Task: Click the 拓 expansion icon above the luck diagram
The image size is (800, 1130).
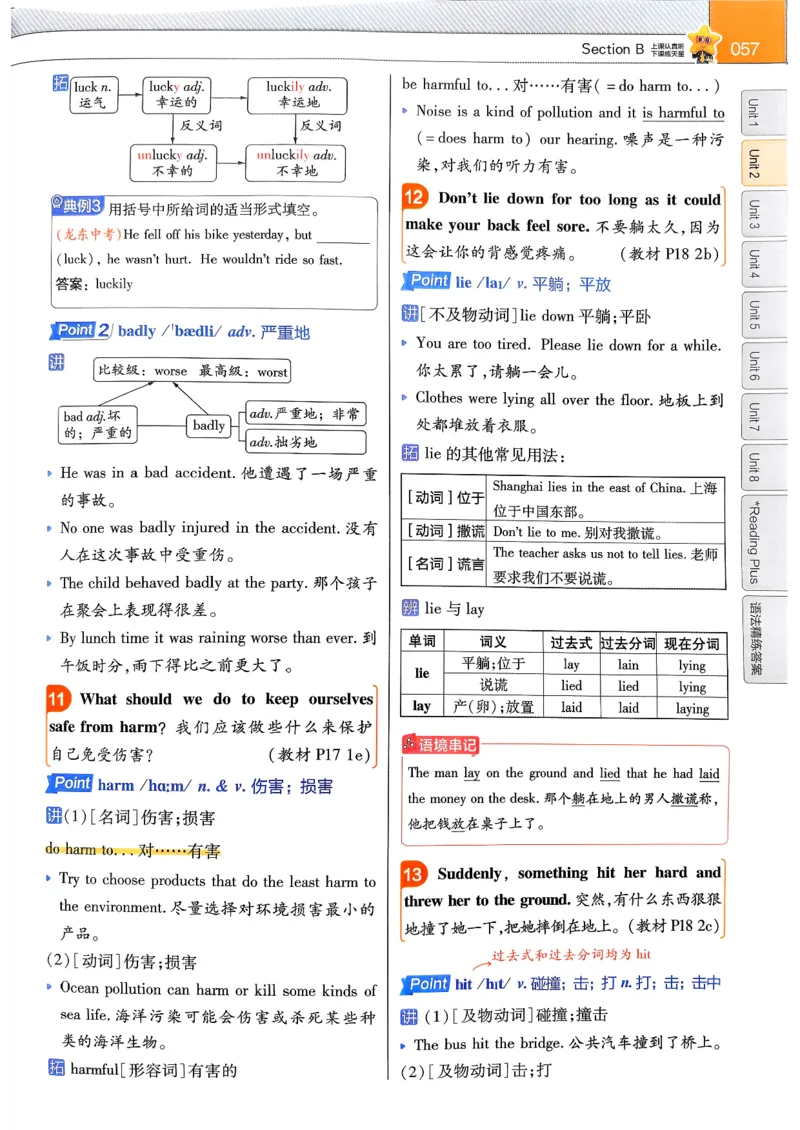Action: (x=57, y=82)
